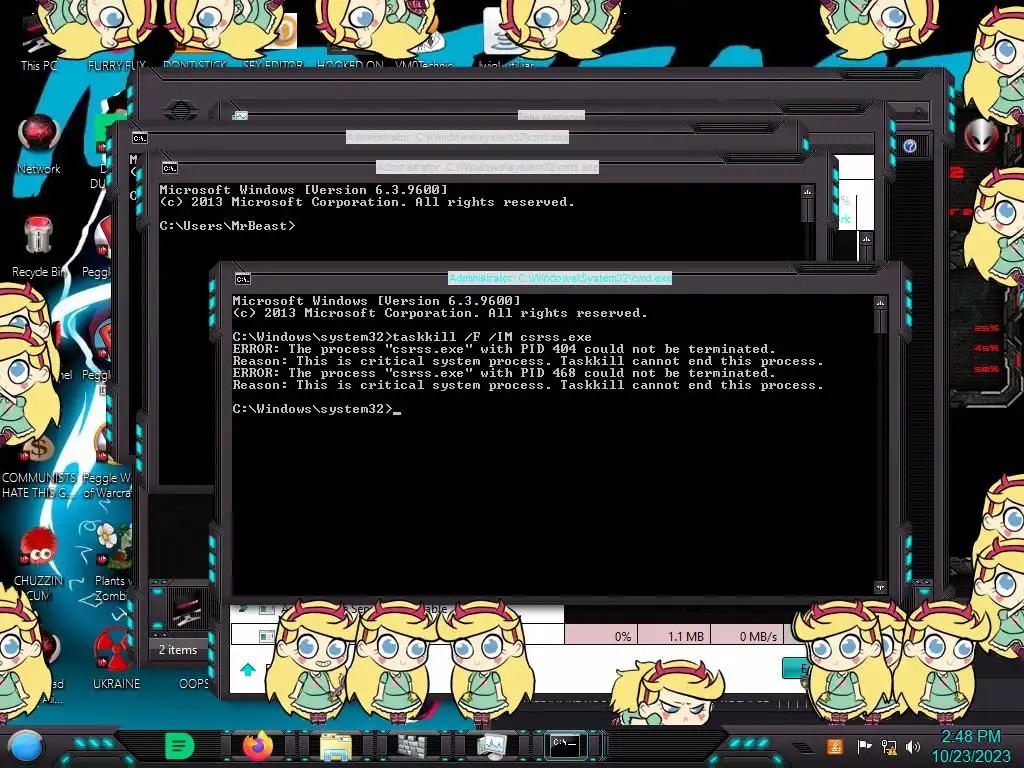
Task: Click the error line mentioning PID 404
Action: pos(504,349)
